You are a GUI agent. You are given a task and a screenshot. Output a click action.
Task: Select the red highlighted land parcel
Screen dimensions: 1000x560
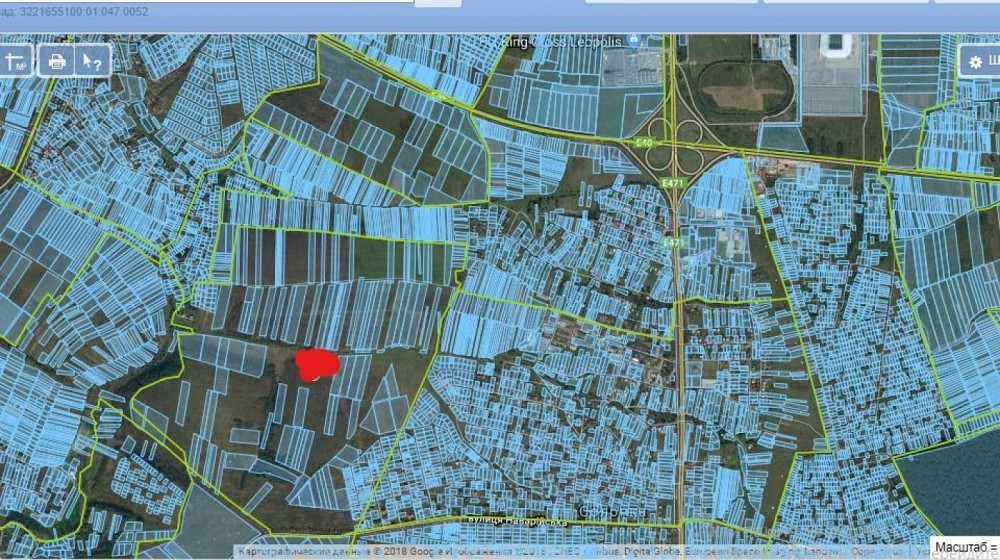pyautogui.click(x=317, y=365)
